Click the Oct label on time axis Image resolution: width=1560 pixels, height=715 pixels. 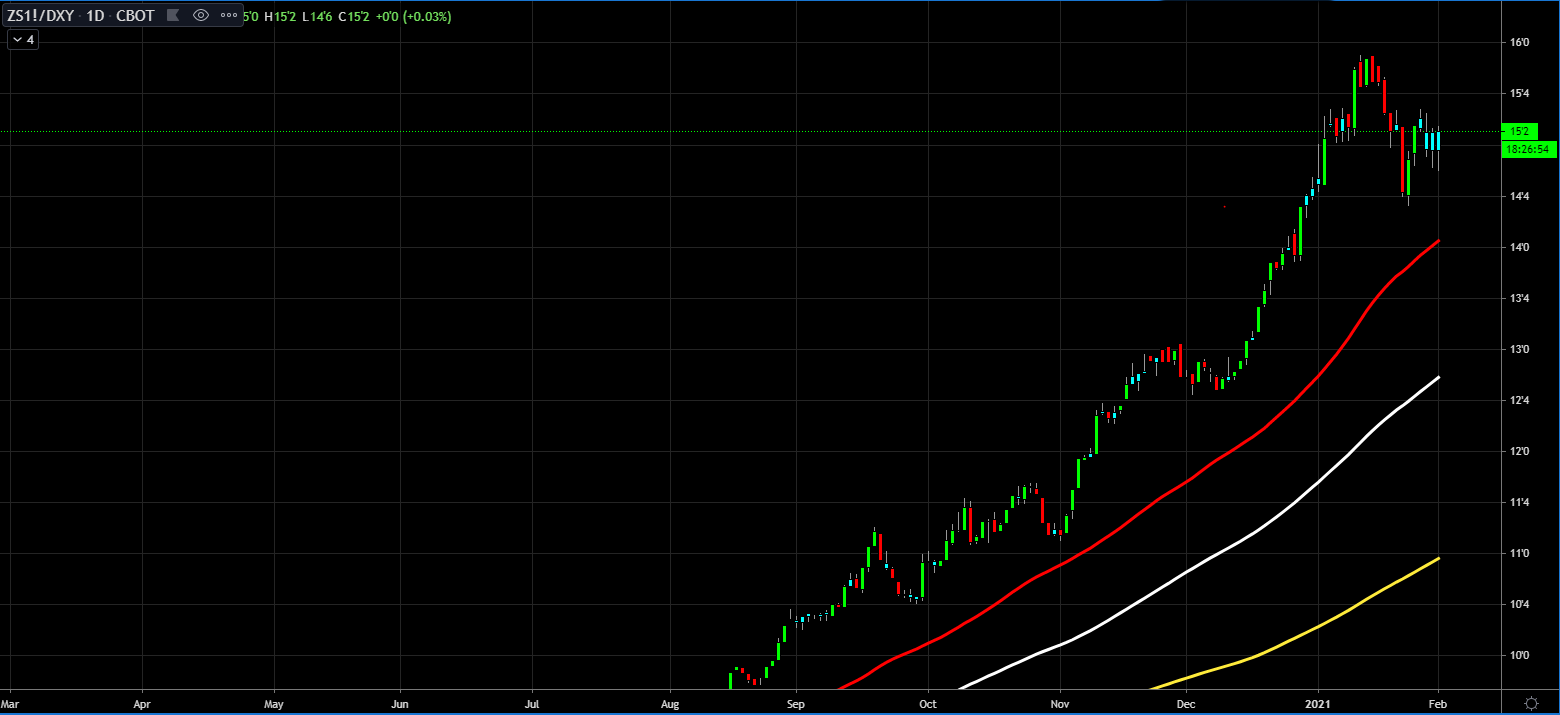[x=928, y=703]
